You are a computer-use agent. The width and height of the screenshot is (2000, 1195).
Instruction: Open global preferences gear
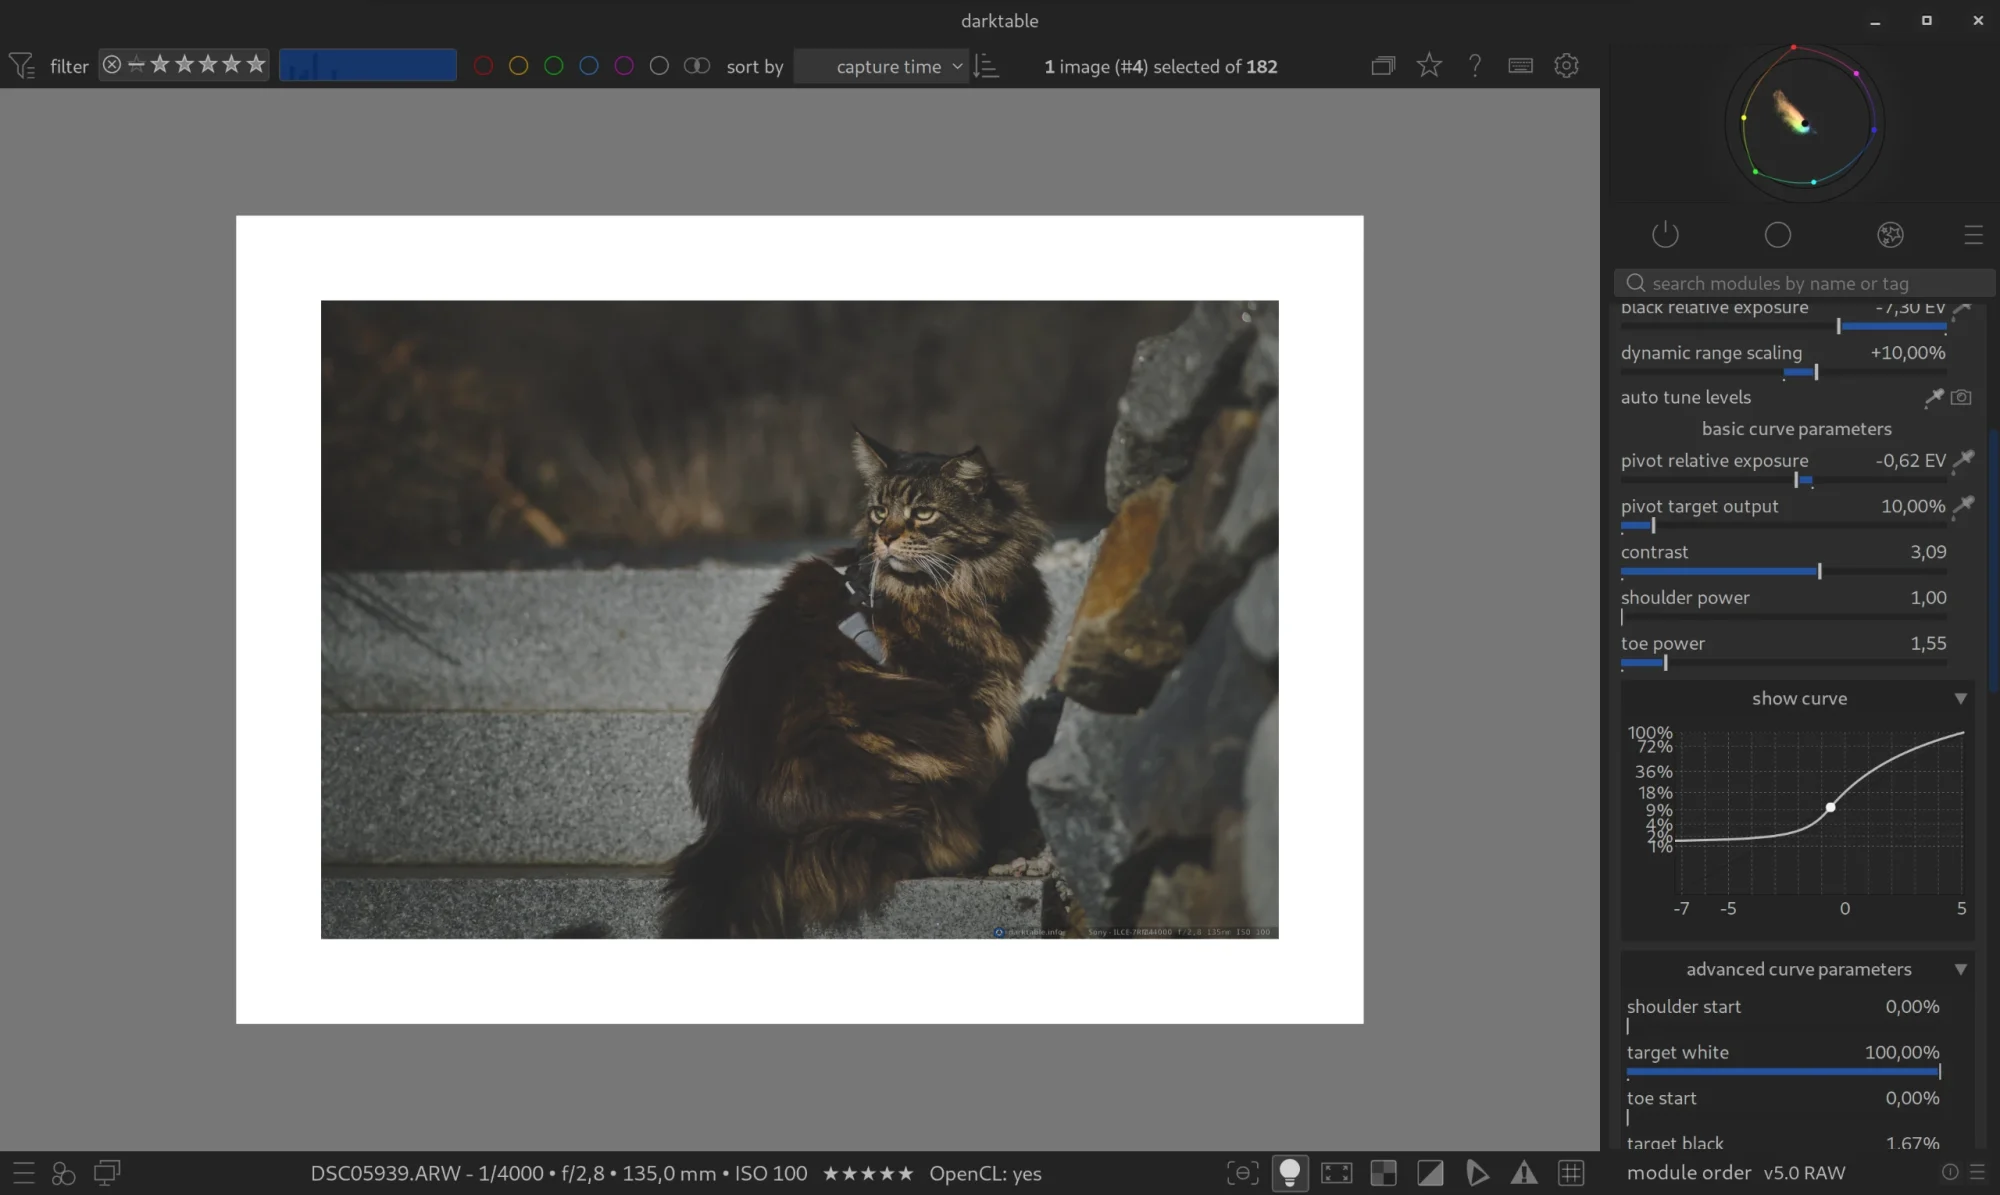point(1566,66)
